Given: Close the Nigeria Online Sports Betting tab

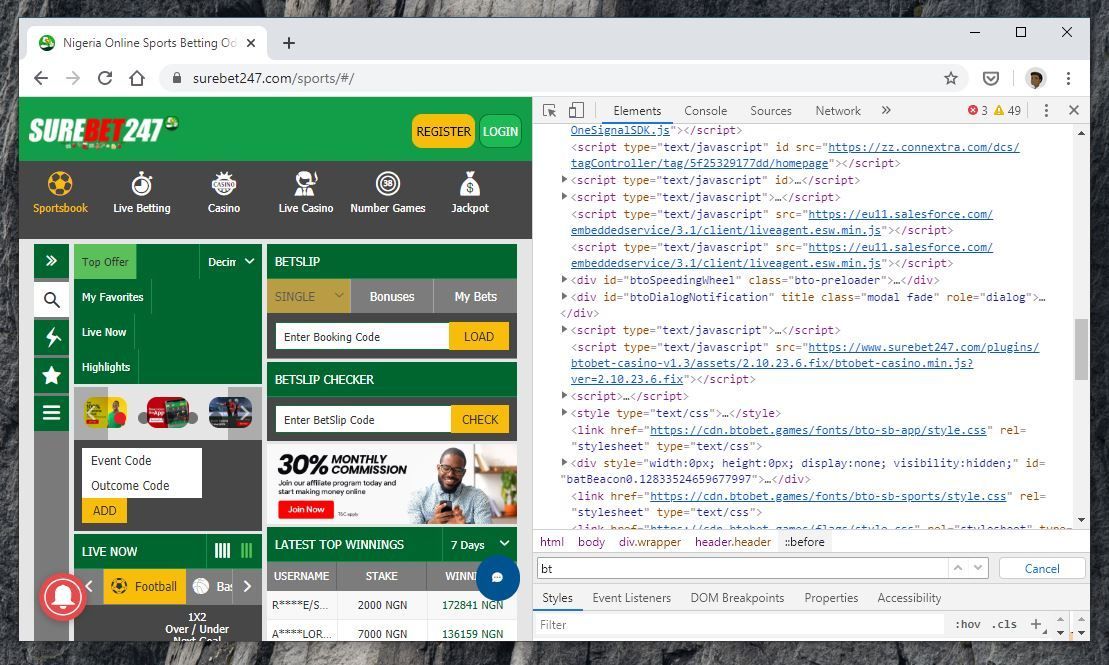Looking at the screenshot, I should 251,43.
